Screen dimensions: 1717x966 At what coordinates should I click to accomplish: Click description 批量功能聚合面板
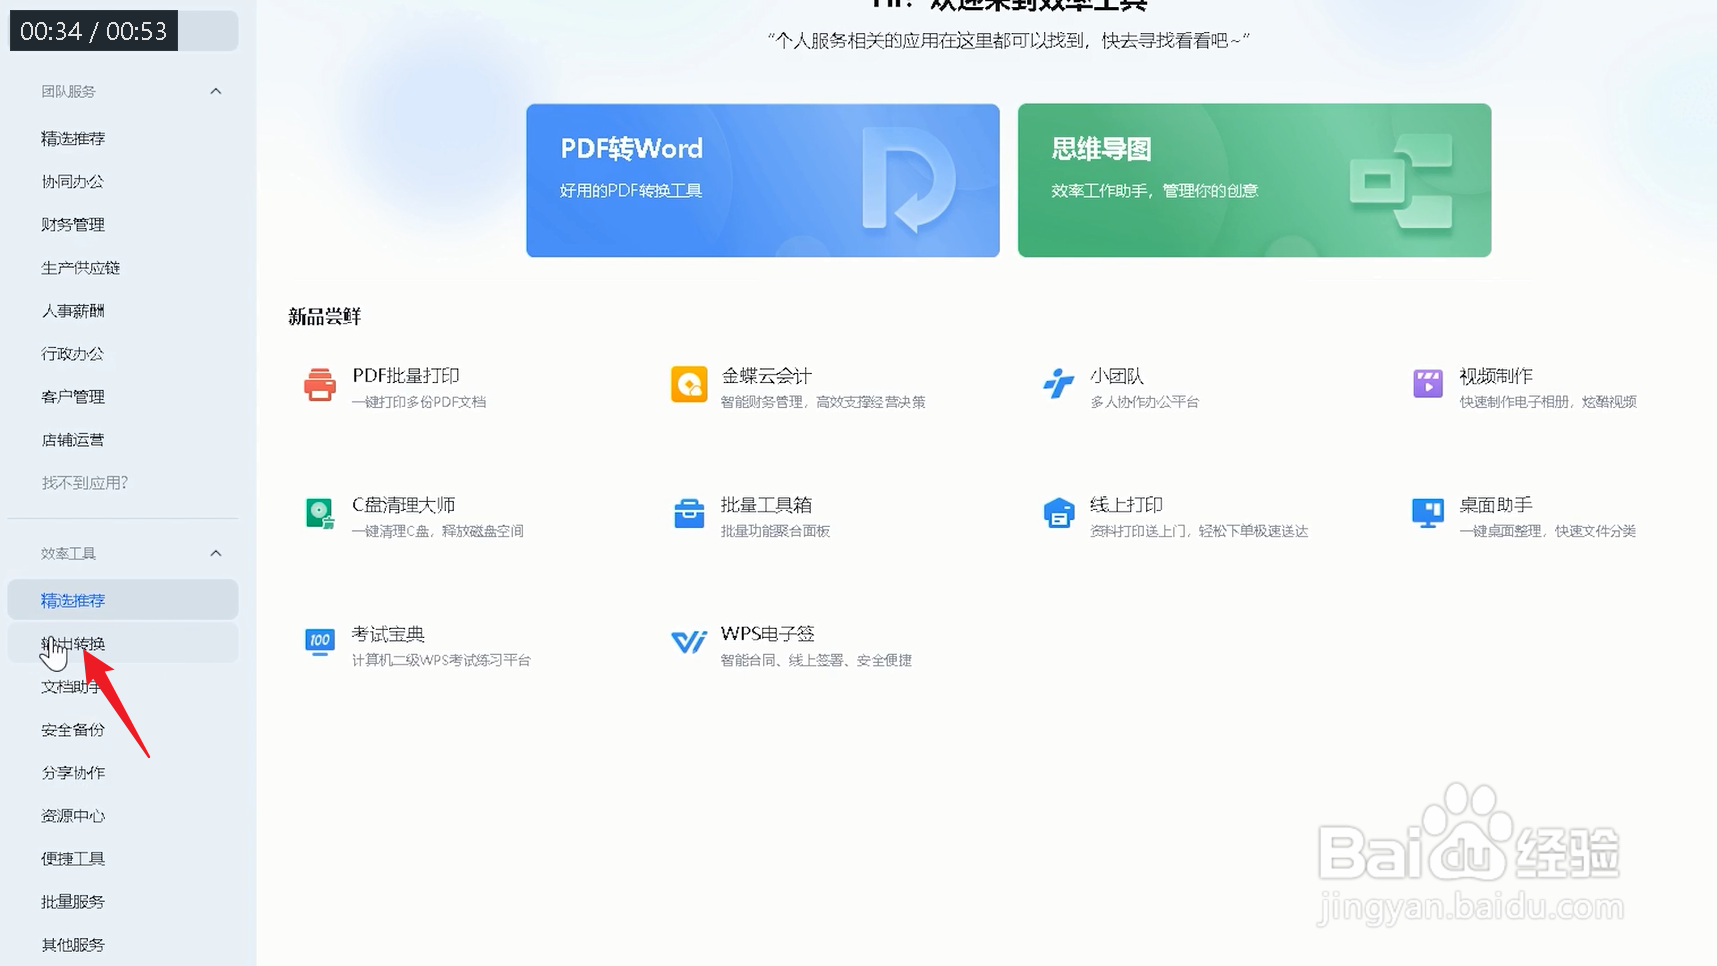point(775,531)
